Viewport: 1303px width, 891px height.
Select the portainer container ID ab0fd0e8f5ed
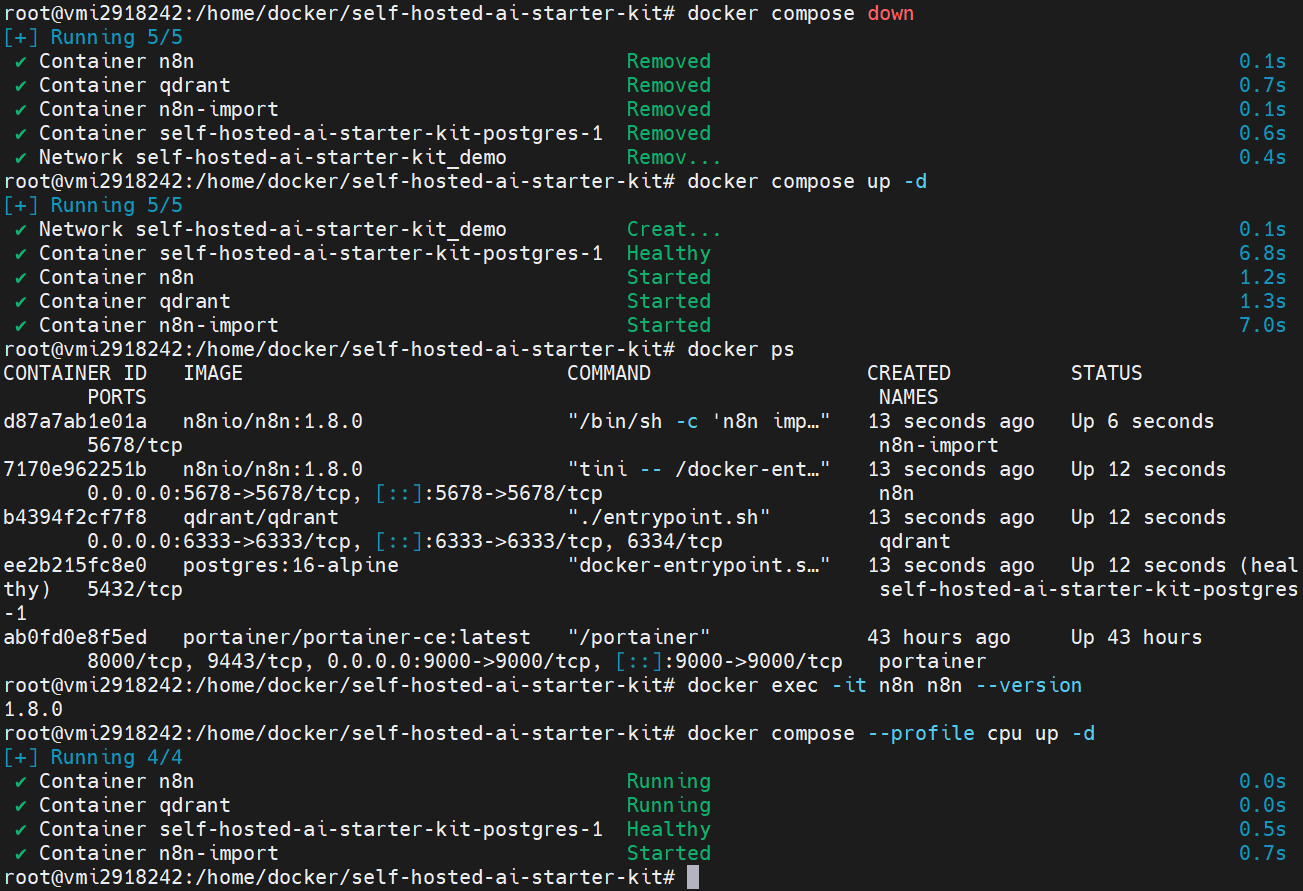pos(75,637)
